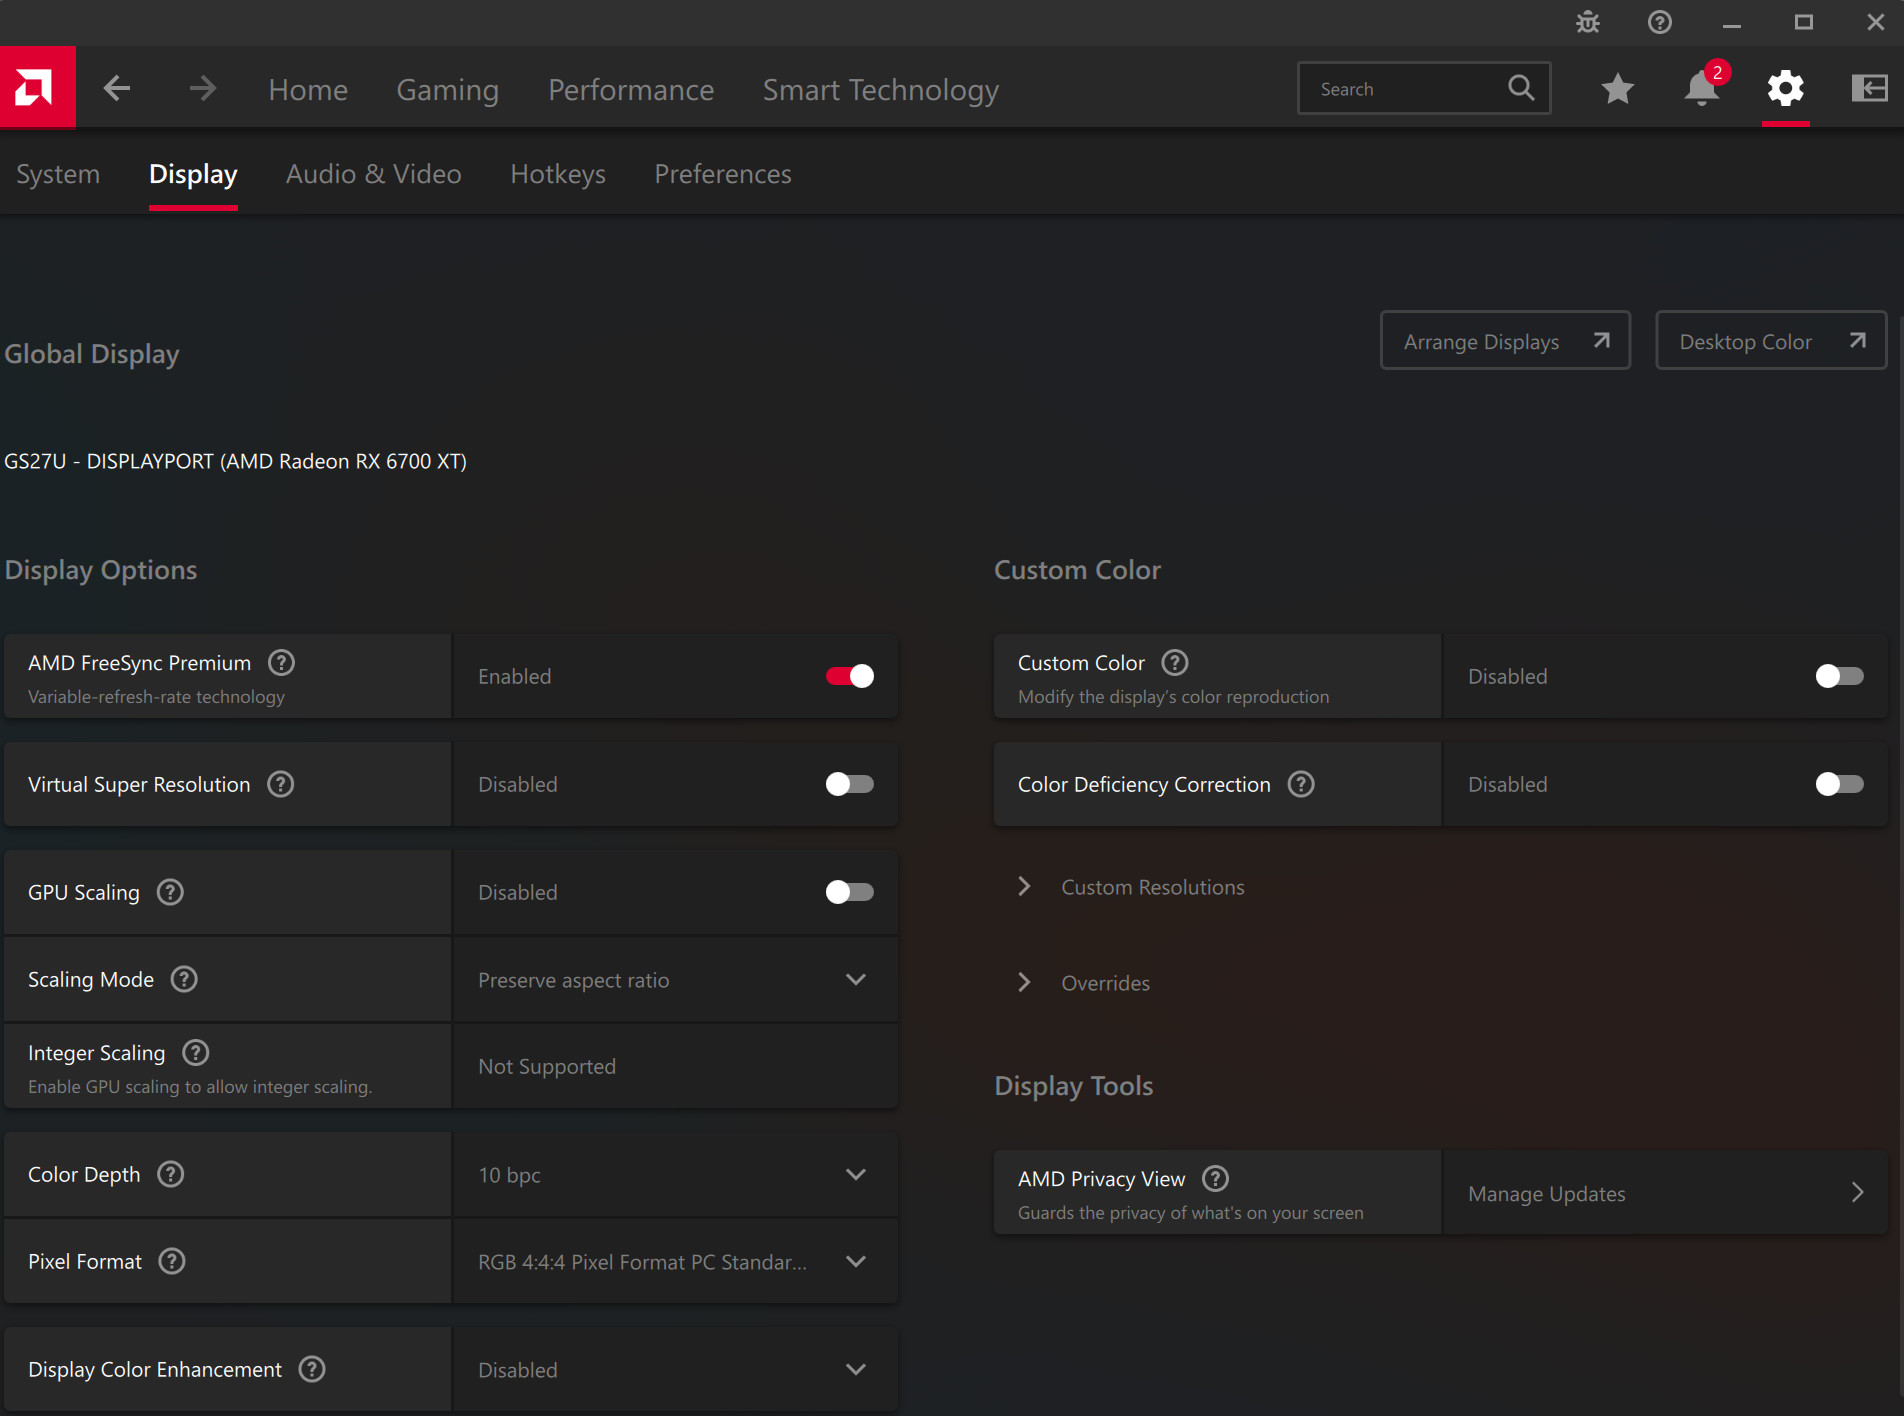Enable Color Deficiency Correction toggle
This screenshot has height=1416, width=1904.
(1840, 784)
